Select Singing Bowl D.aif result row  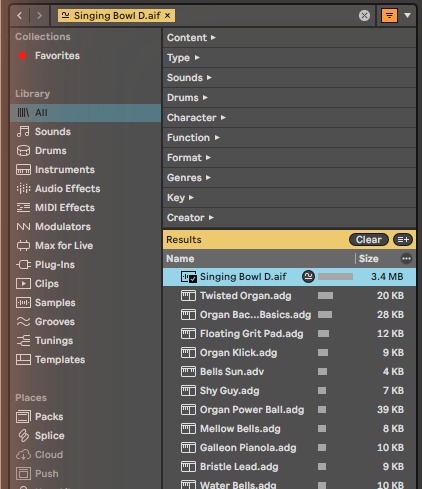pos(289,277)
